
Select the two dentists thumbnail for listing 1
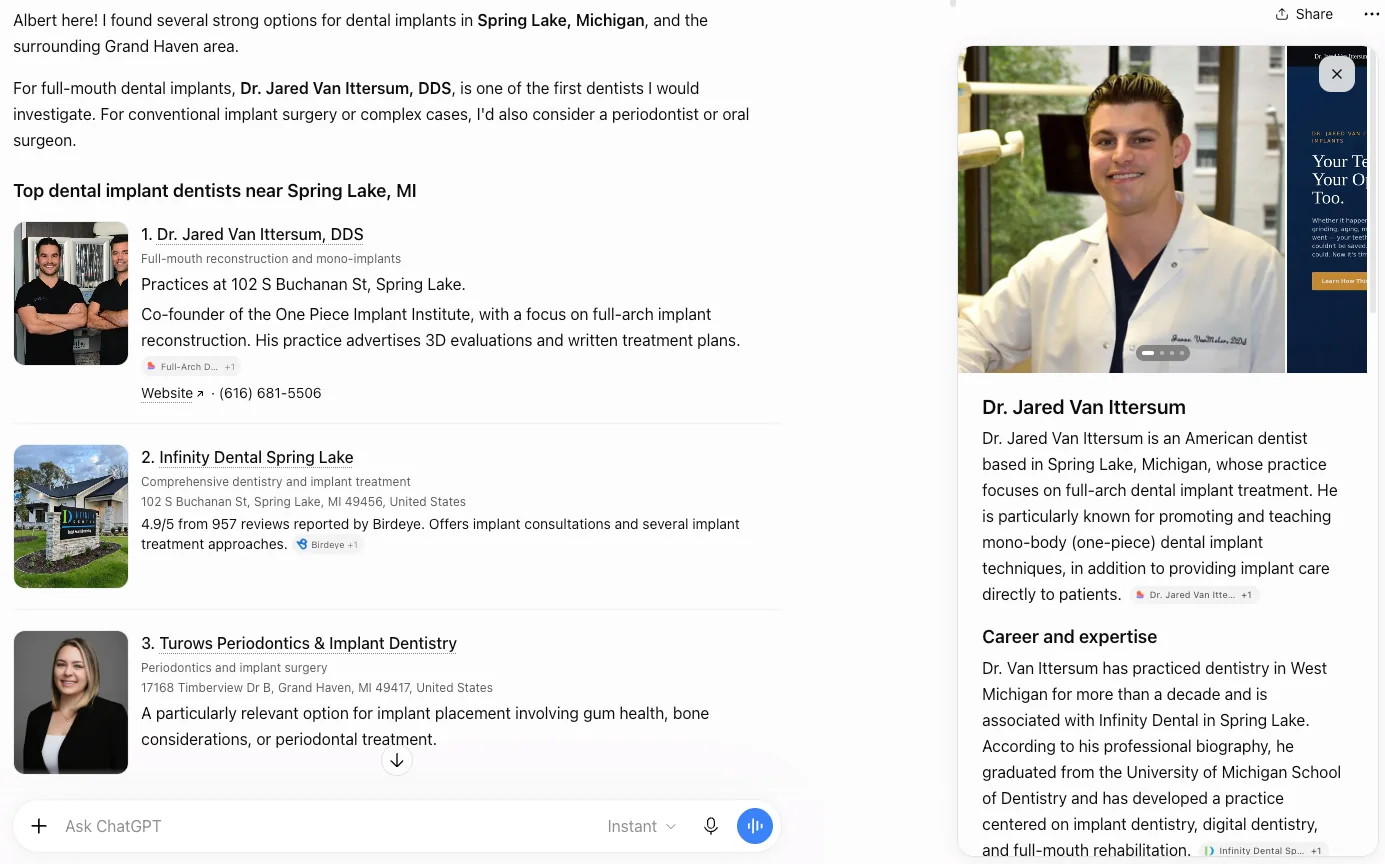(x=71, y=294)
